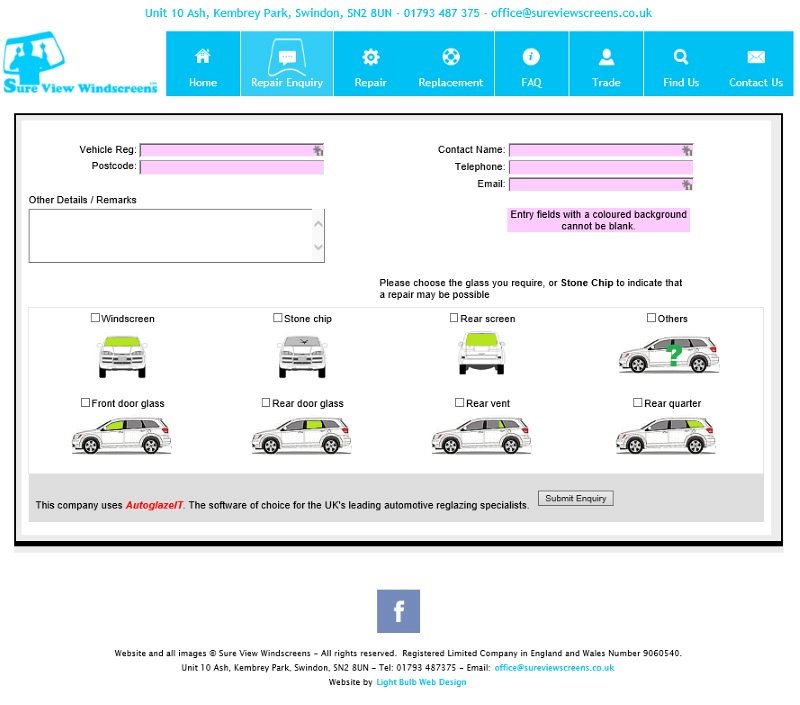Click the windscreen car illustration
Viewport: 800px width, 705px height.
122,354
